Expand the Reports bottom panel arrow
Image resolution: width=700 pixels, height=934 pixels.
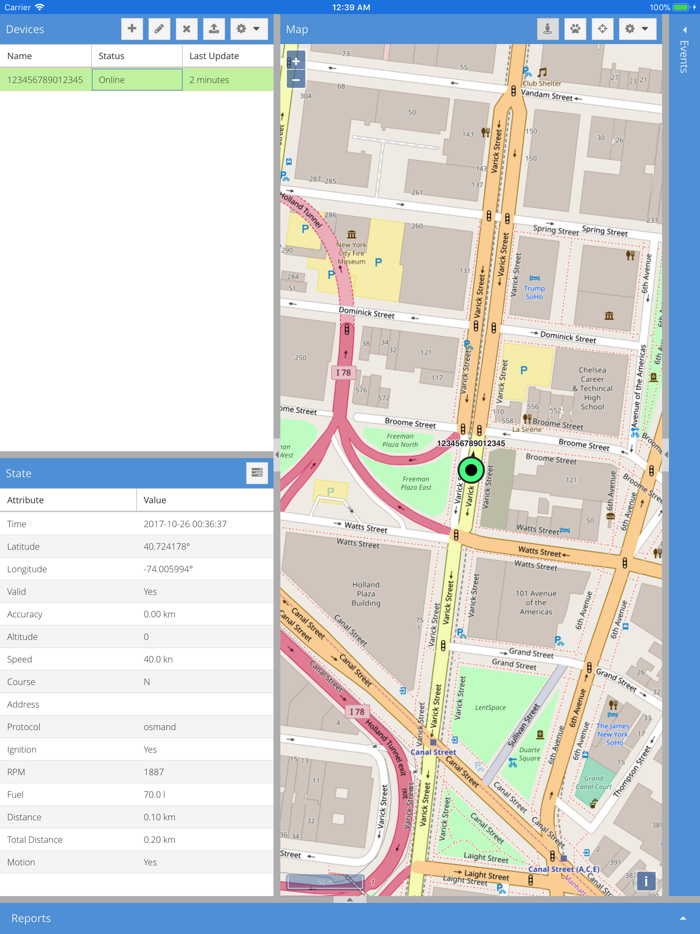(683, 919)
